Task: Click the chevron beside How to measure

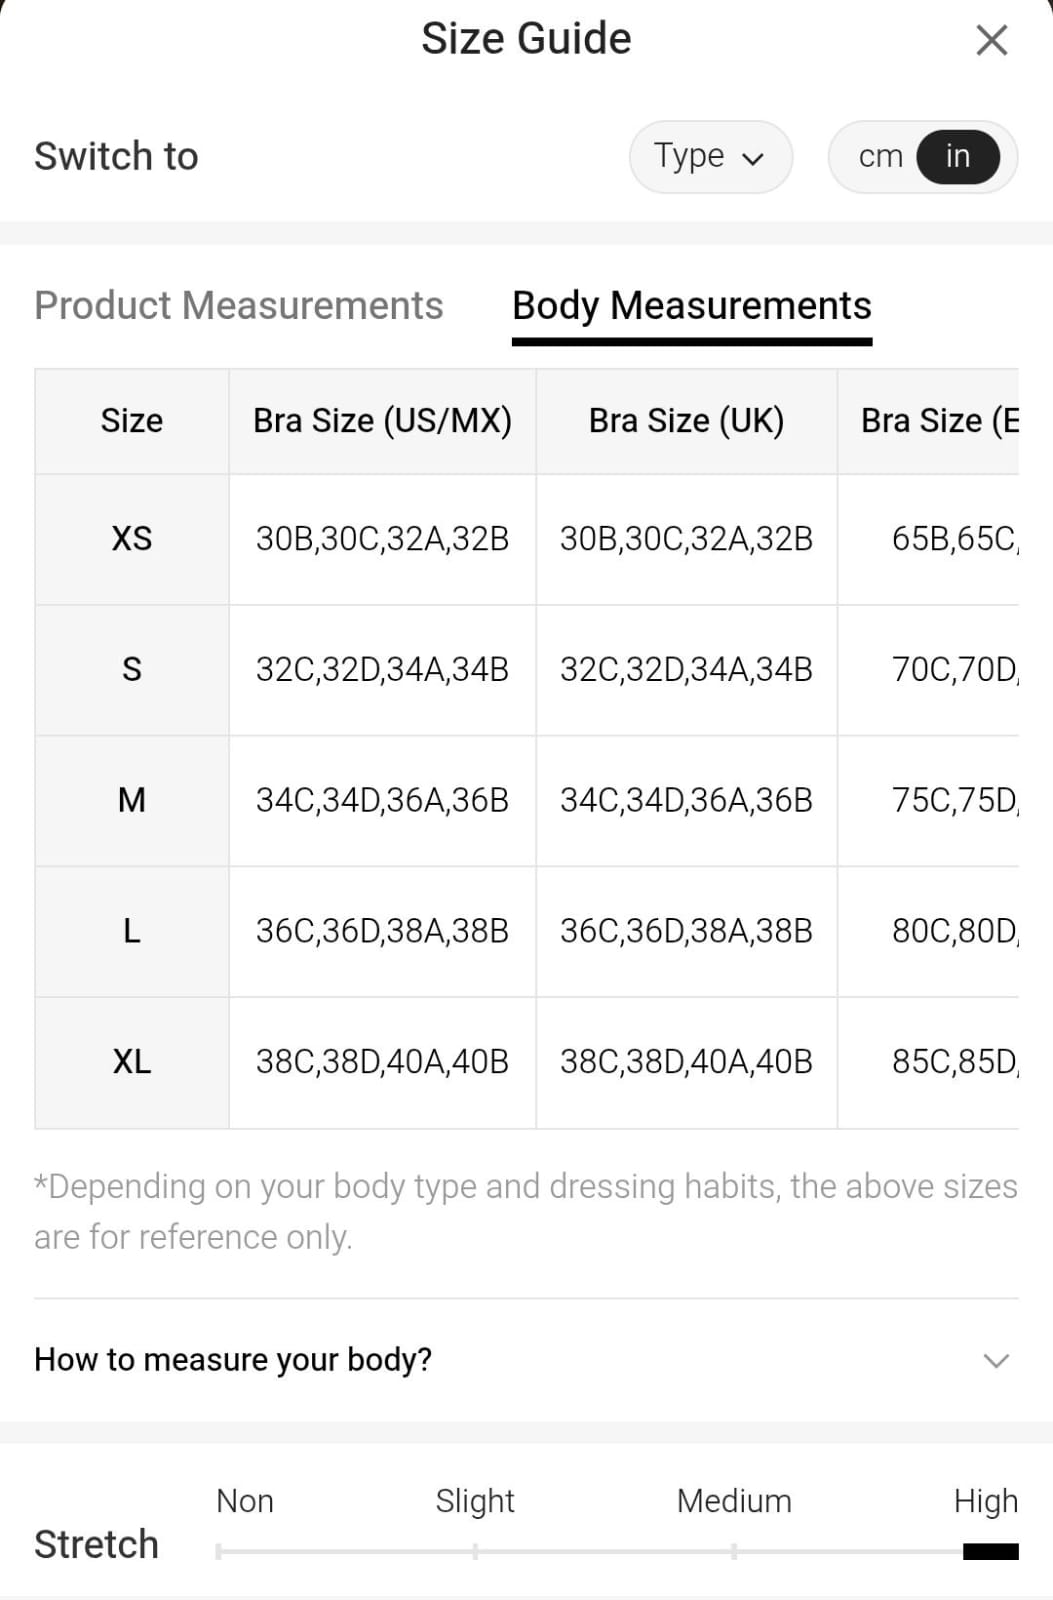Action: pos(996,1360)
